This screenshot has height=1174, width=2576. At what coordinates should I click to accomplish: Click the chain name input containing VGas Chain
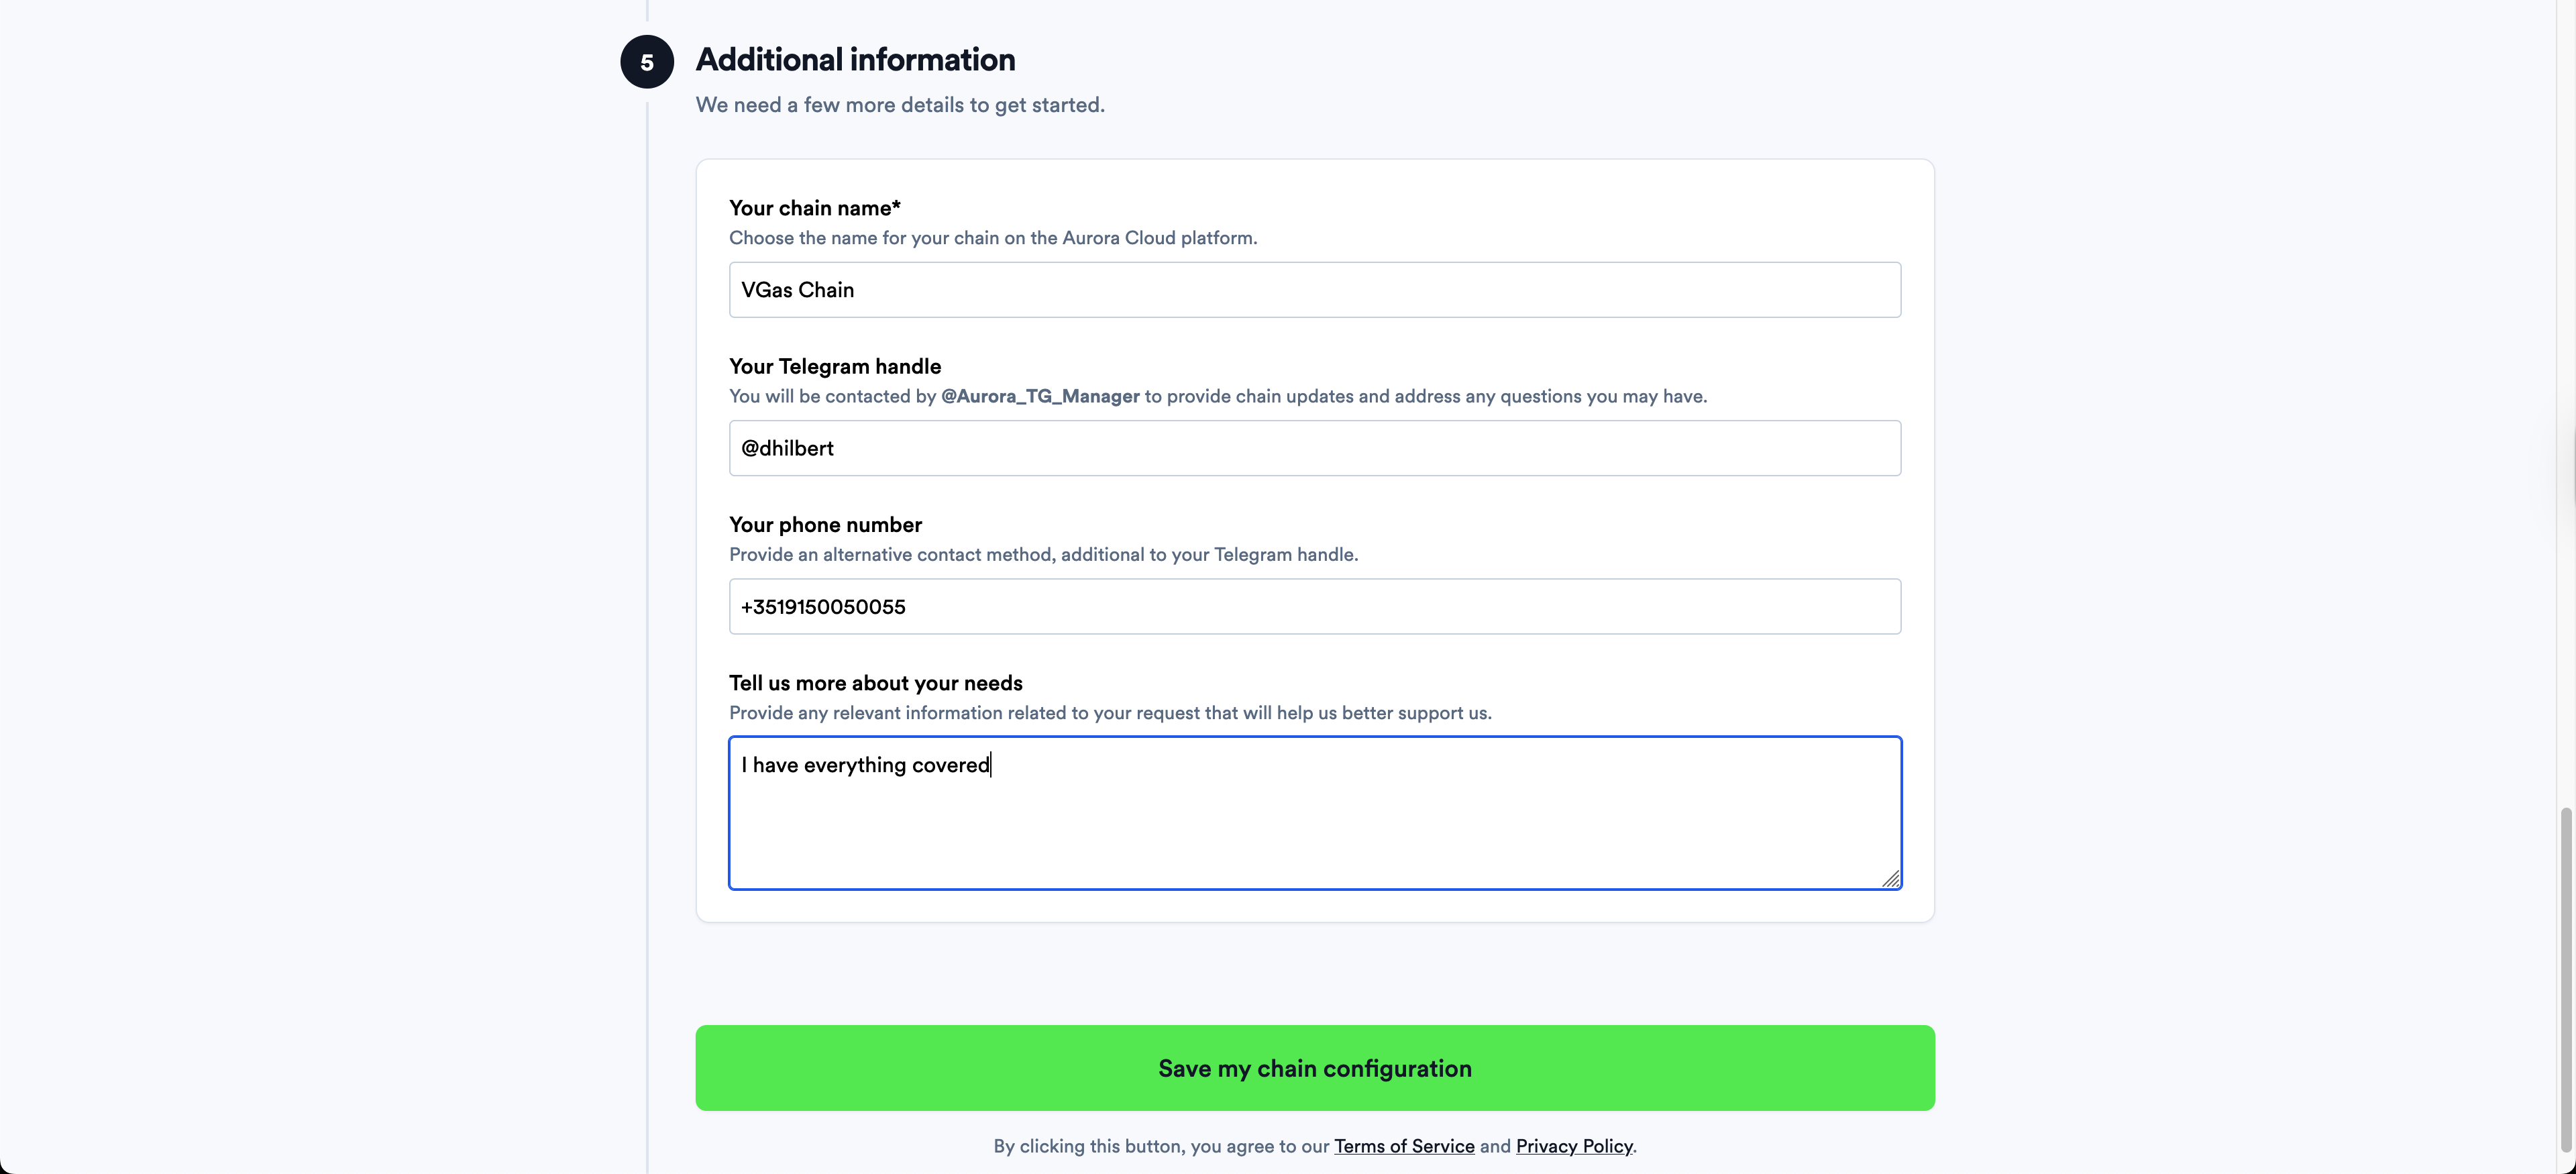(x=1314, y=290)
